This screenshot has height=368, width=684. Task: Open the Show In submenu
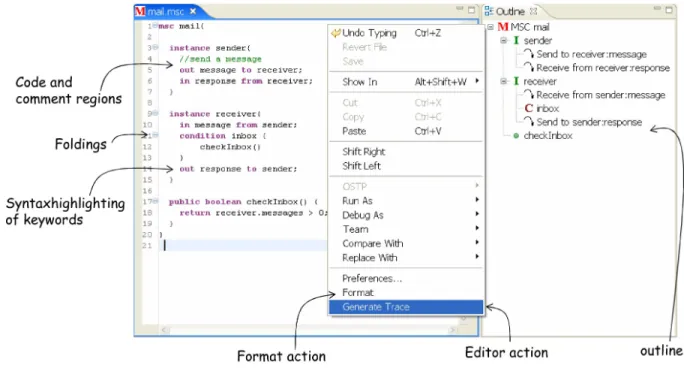tap(406, 82)
